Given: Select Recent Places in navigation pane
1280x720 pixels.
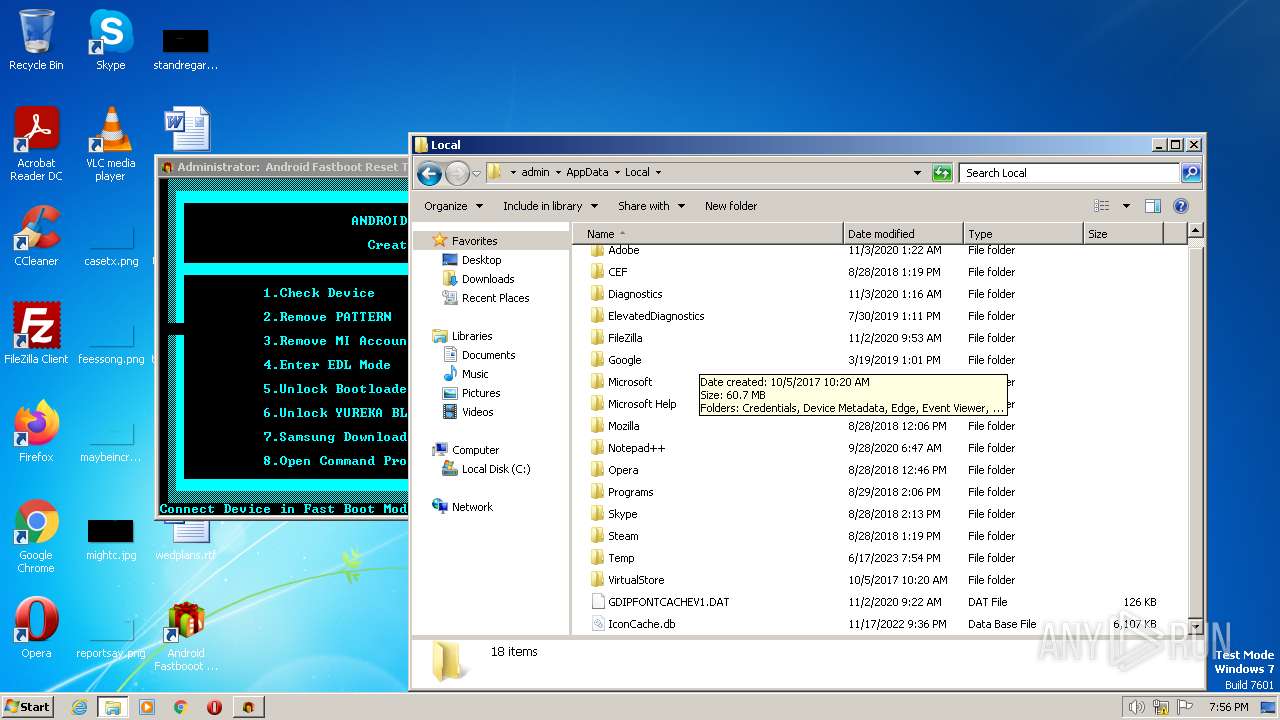Looking at the screenshot, I should [x=495, y=298].
